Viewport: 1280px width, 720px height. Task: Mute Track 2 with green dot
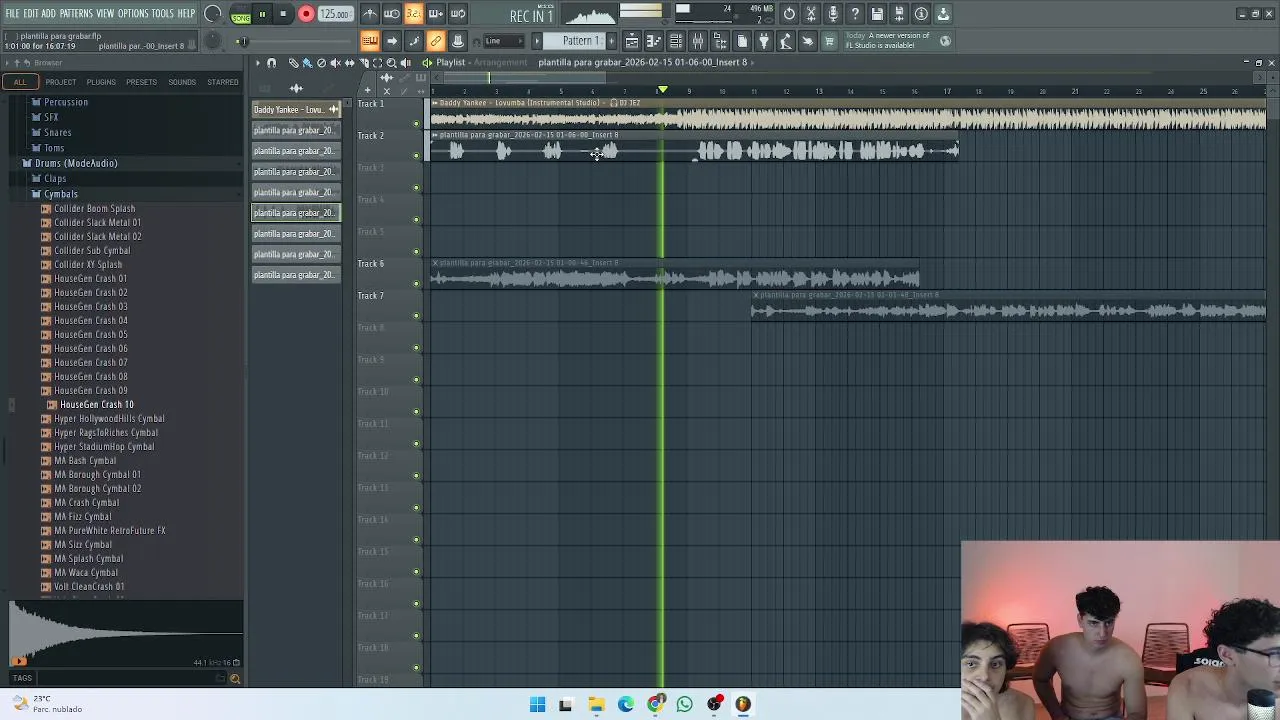[416, 156]
